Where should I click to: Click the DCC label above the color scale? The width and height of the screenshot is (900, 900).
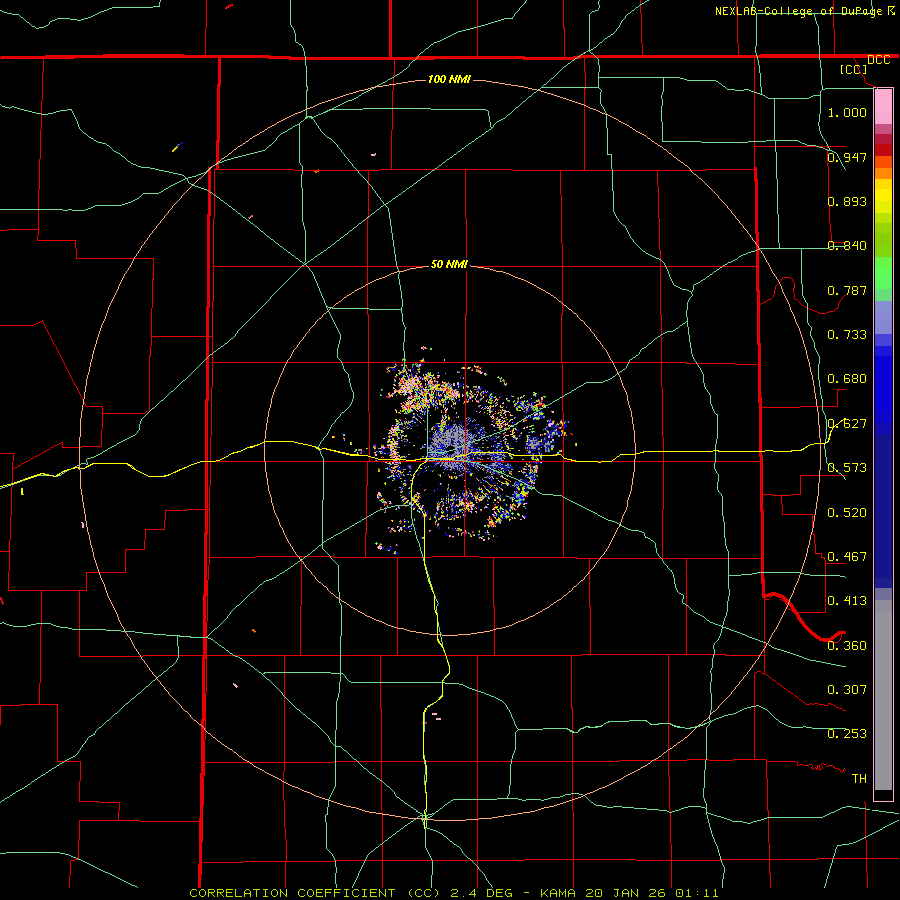878,60
